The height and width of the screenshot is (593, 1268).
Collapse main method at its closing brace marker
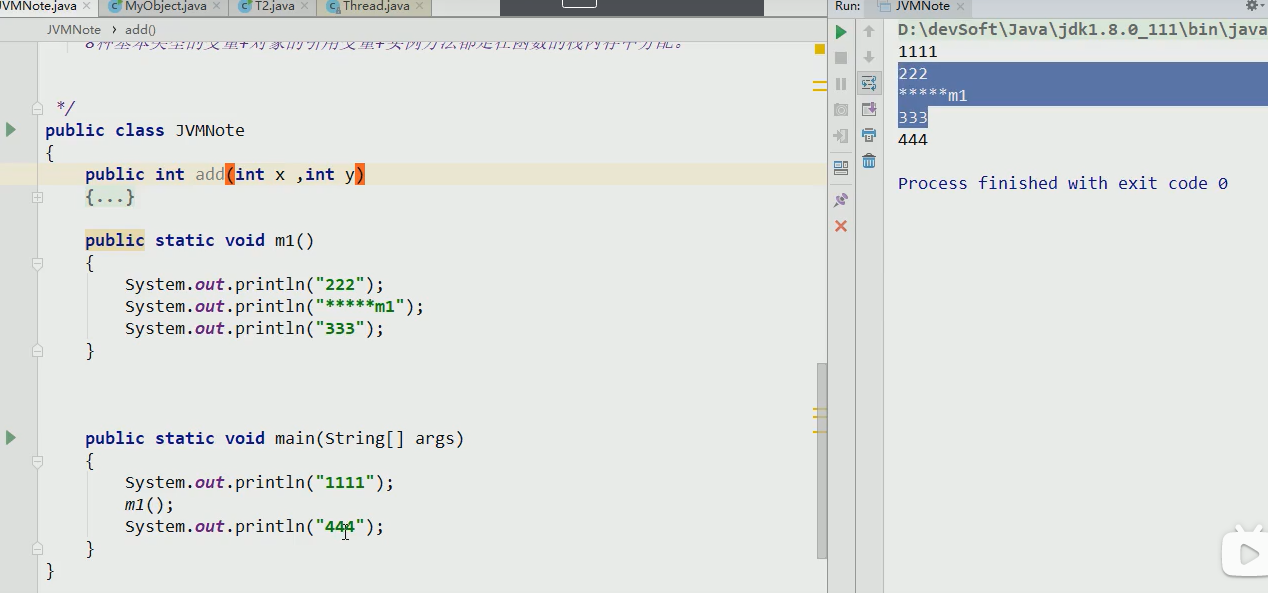click(x=37, y=549)
